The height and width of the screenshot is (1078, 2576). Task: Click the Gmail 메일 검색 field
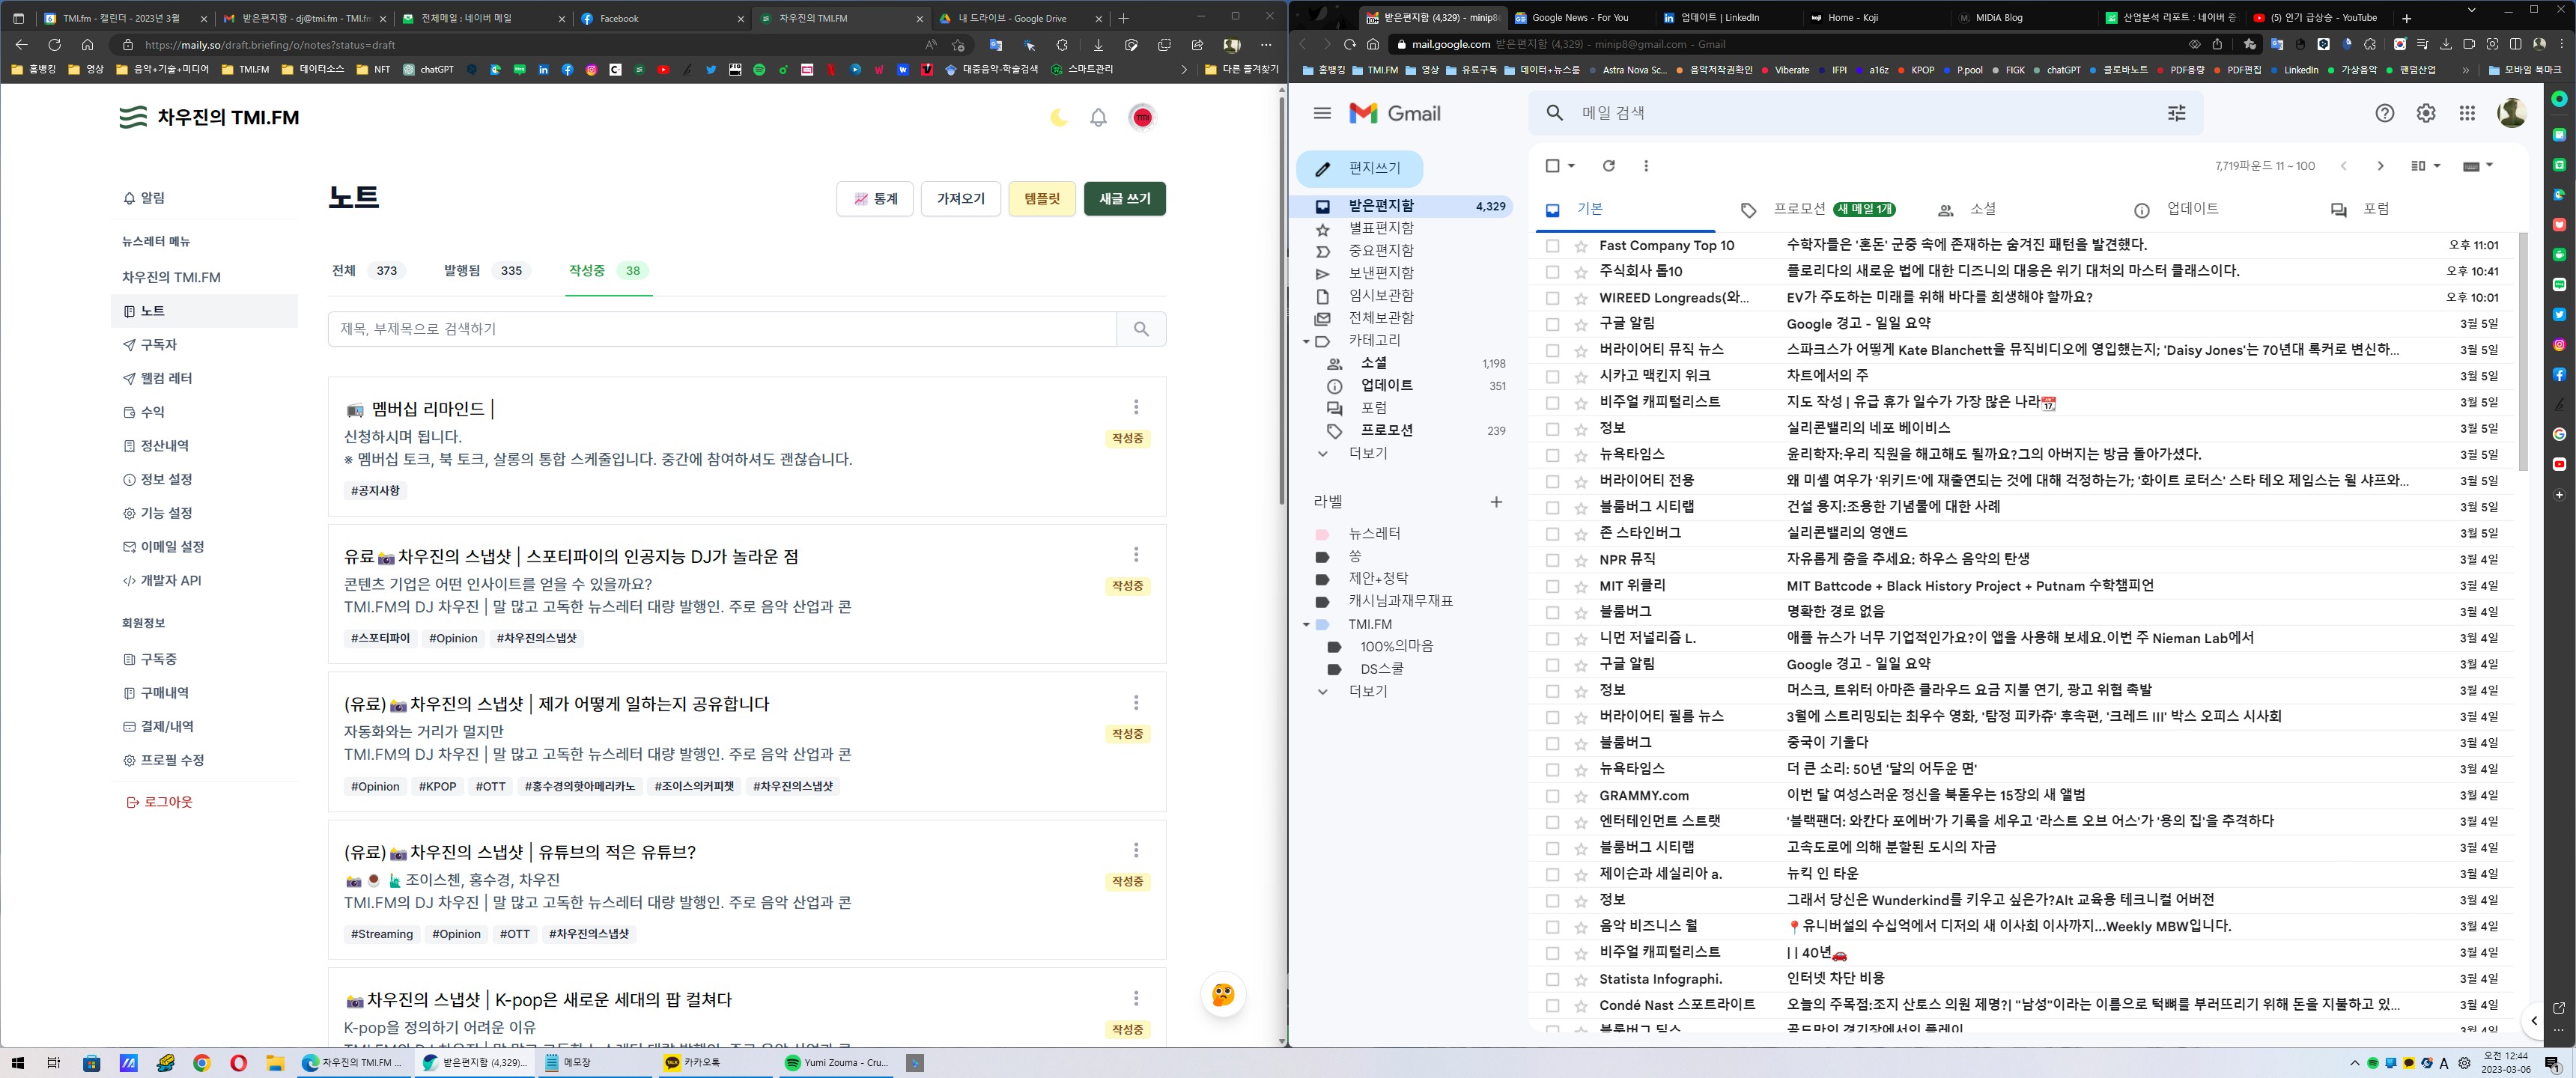point(1866,113)
